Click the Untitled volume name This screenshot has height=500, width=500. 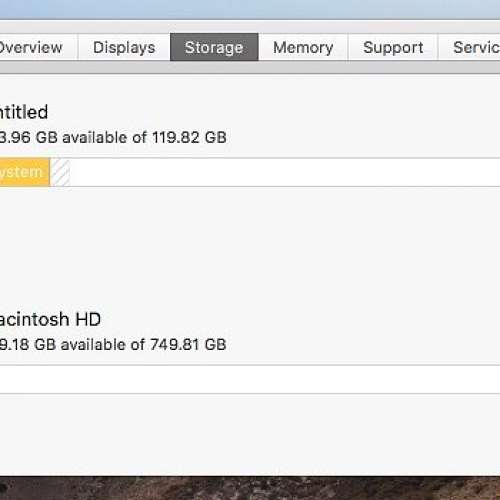[24, 112]
